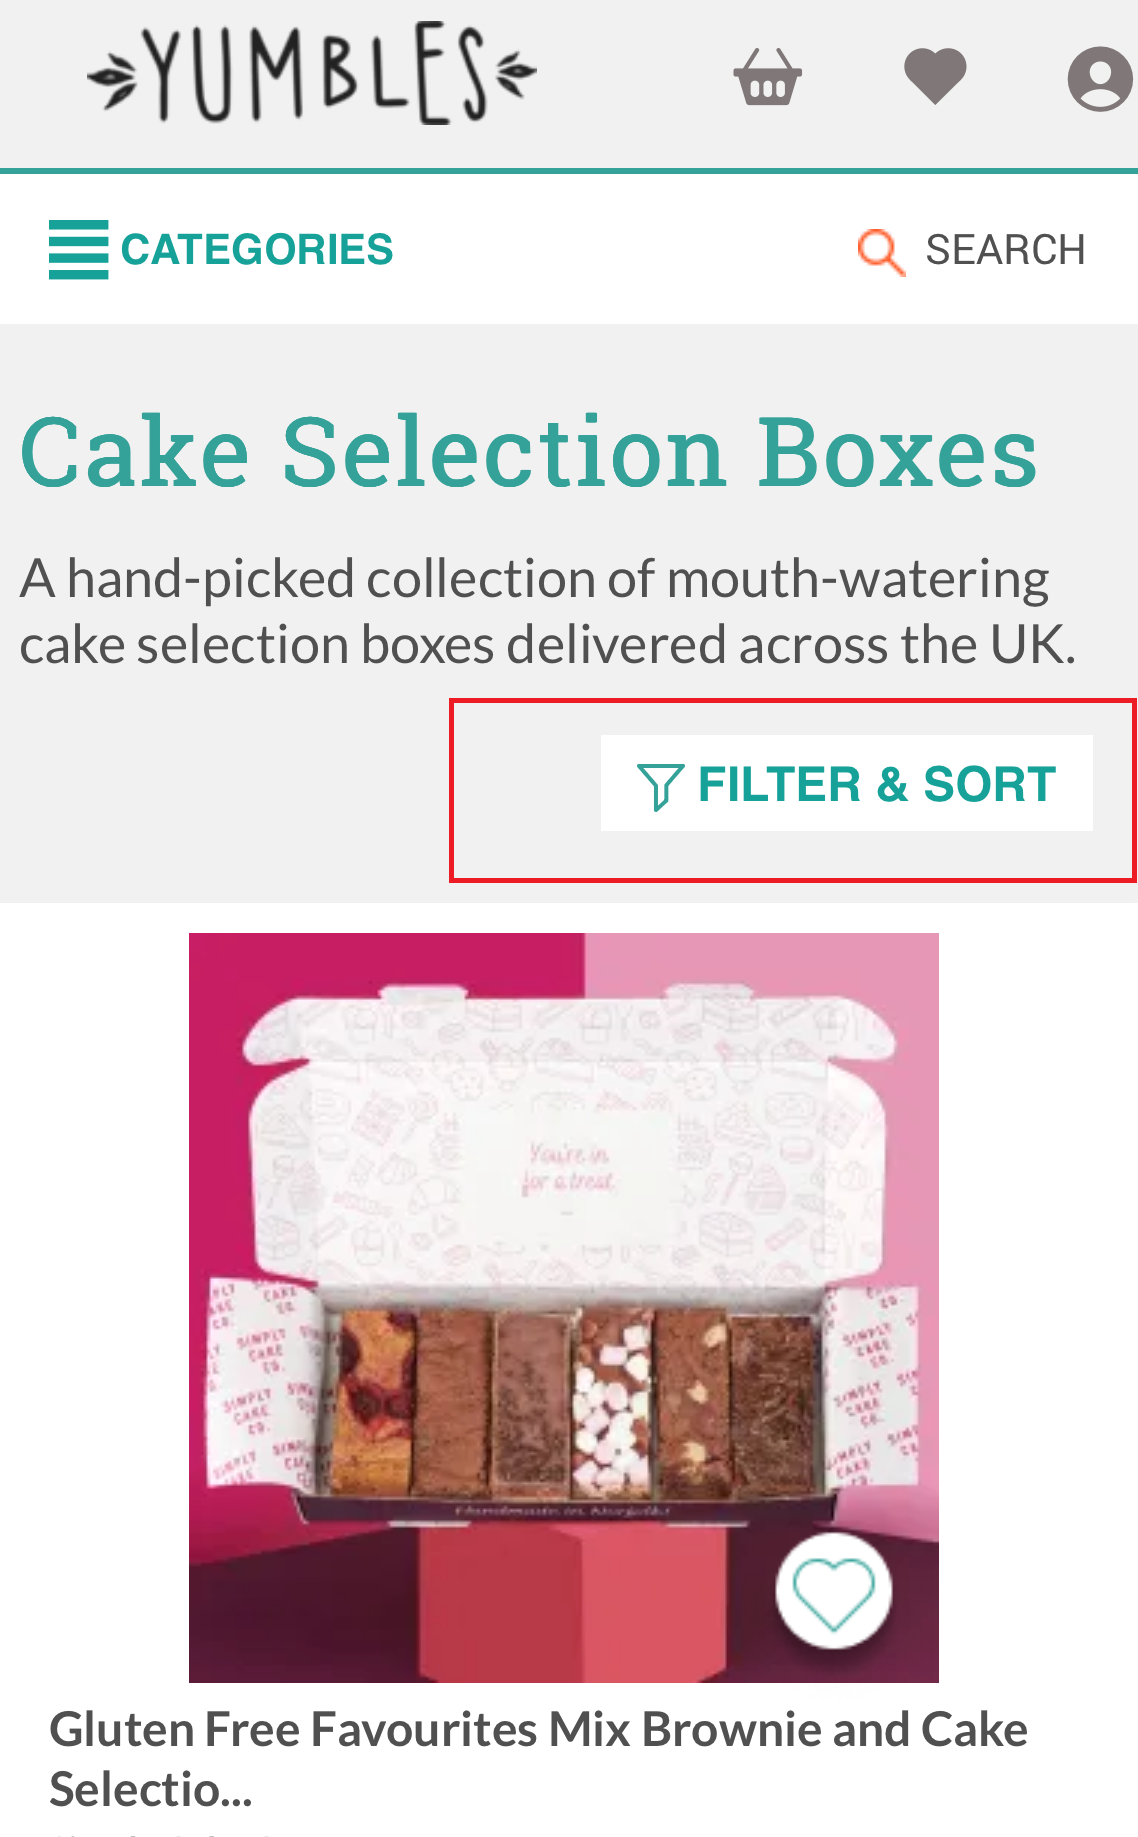
Task: View saved wishlist via header heart icon
Action: pyautogui.click(x=935, y=76)
